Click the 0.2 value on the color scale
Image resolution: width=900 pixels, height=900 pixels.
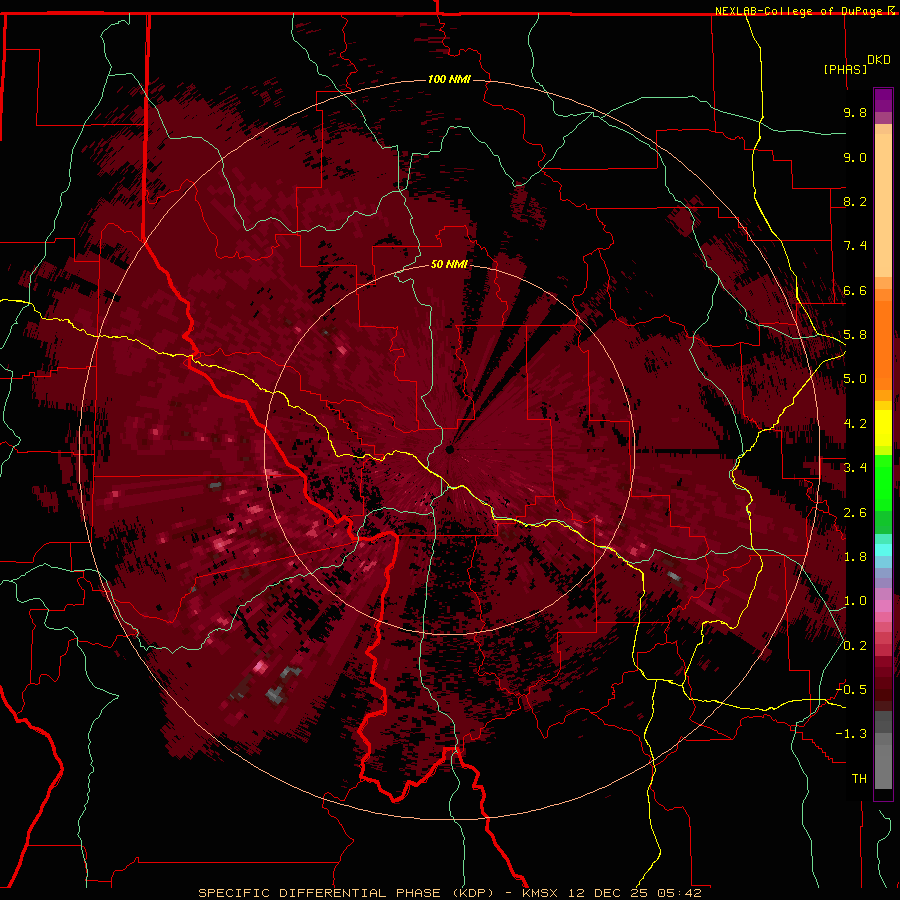tap(855, 646)
